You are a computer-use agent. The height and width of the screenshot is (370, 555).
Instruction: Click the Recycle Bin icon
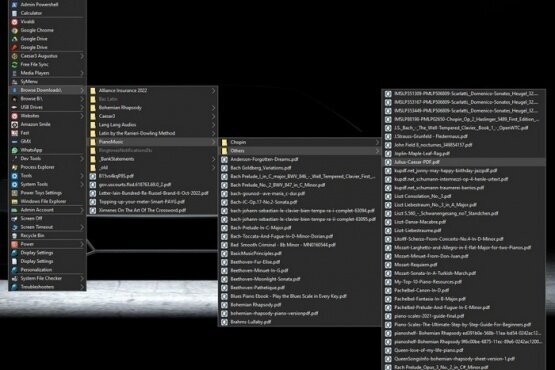point(15,235)
